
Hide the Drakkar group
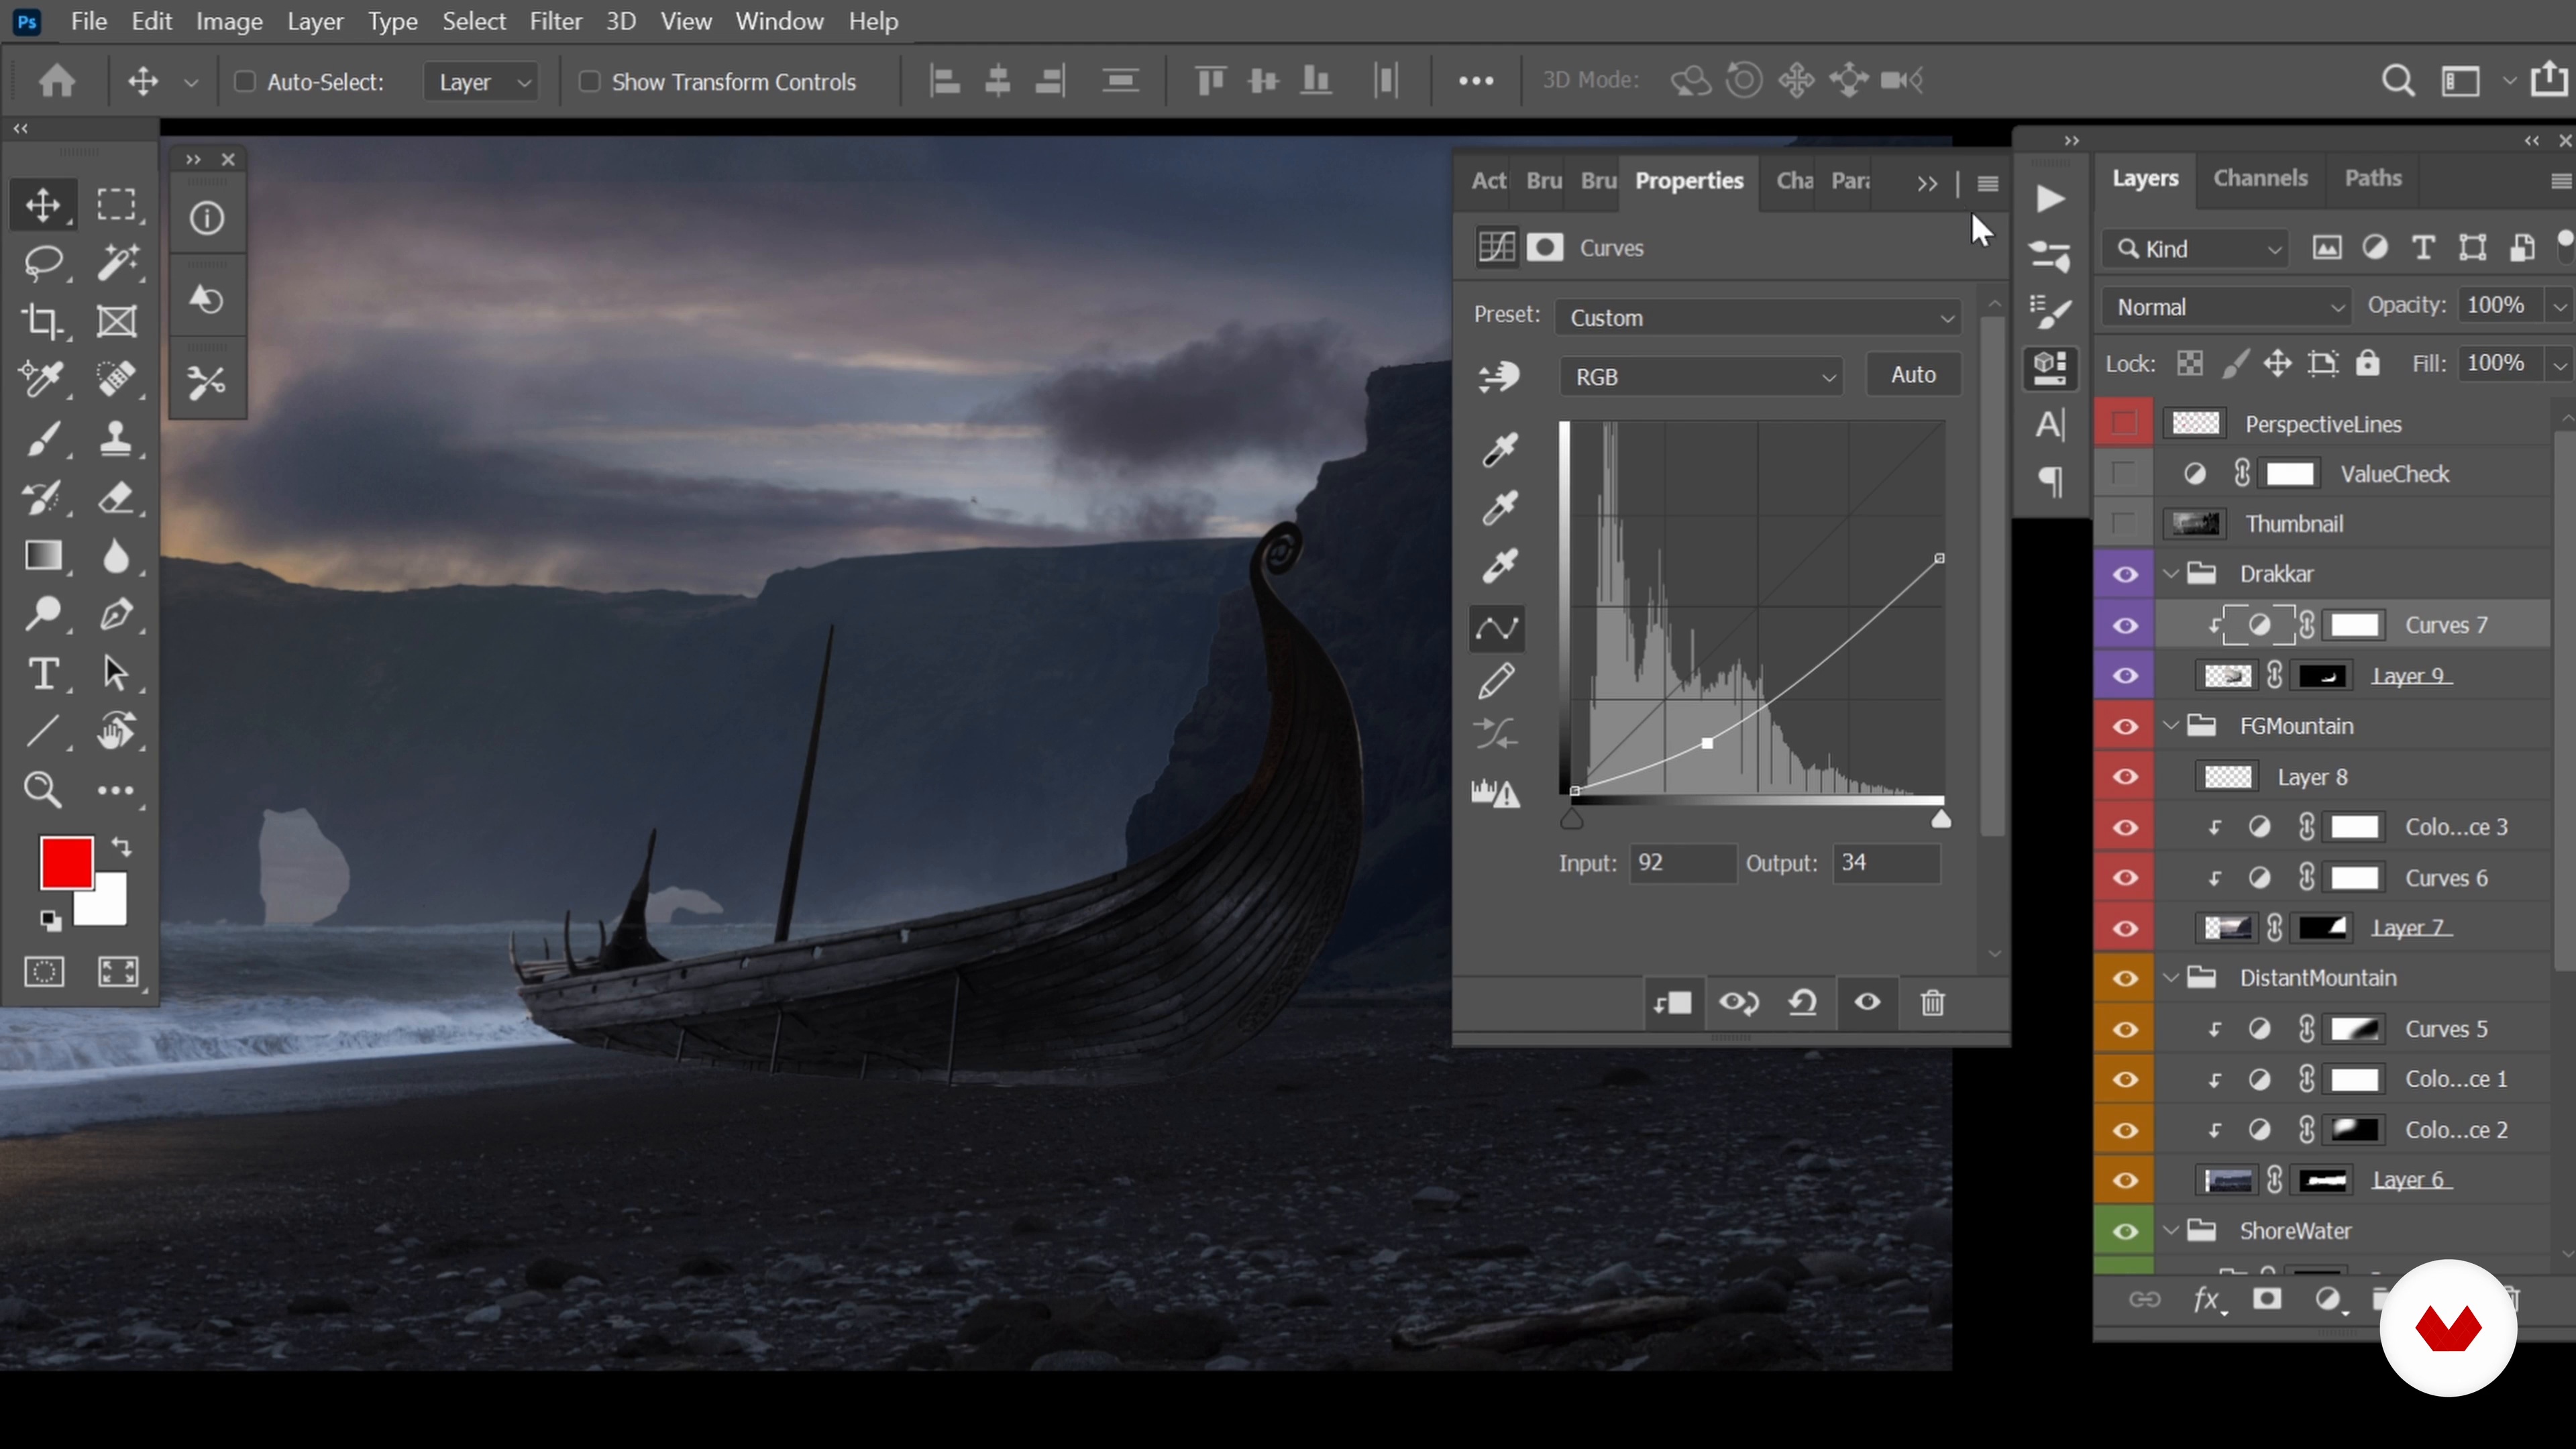pyautogui.click(x=2125, y=574)
